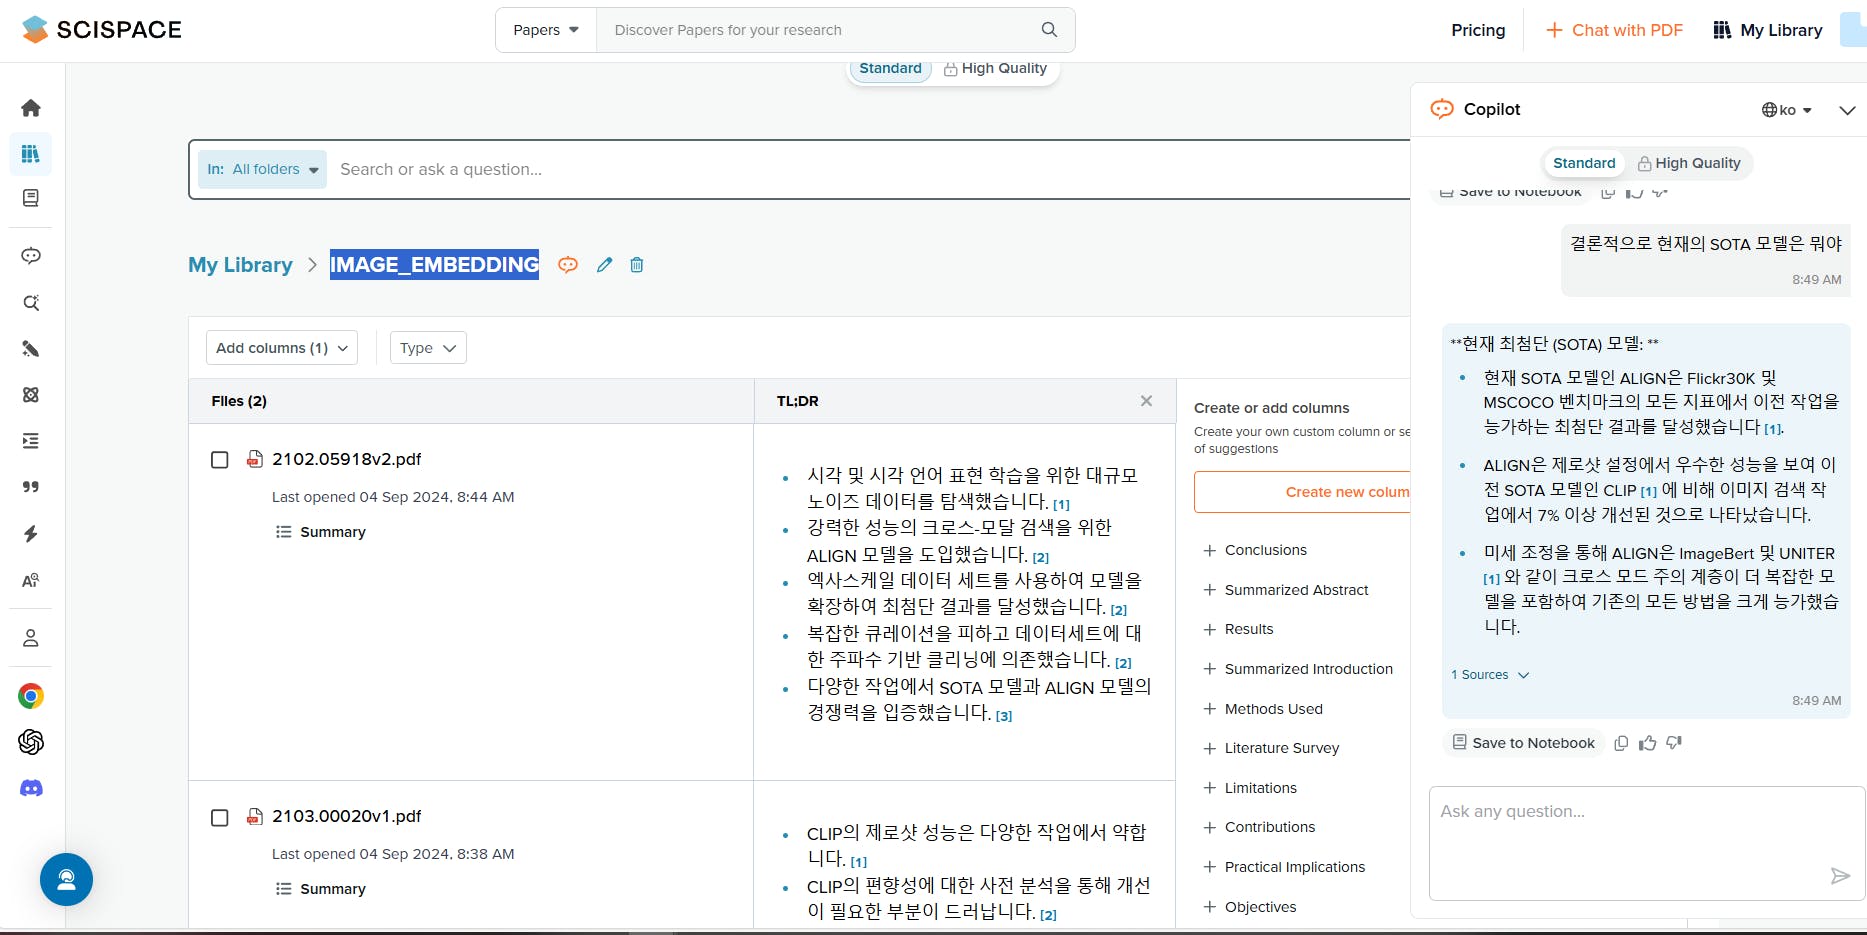The height and width of the screenshot is (935, 1867).
Task: Open the Pricing link
Action: pos(1478,30)
